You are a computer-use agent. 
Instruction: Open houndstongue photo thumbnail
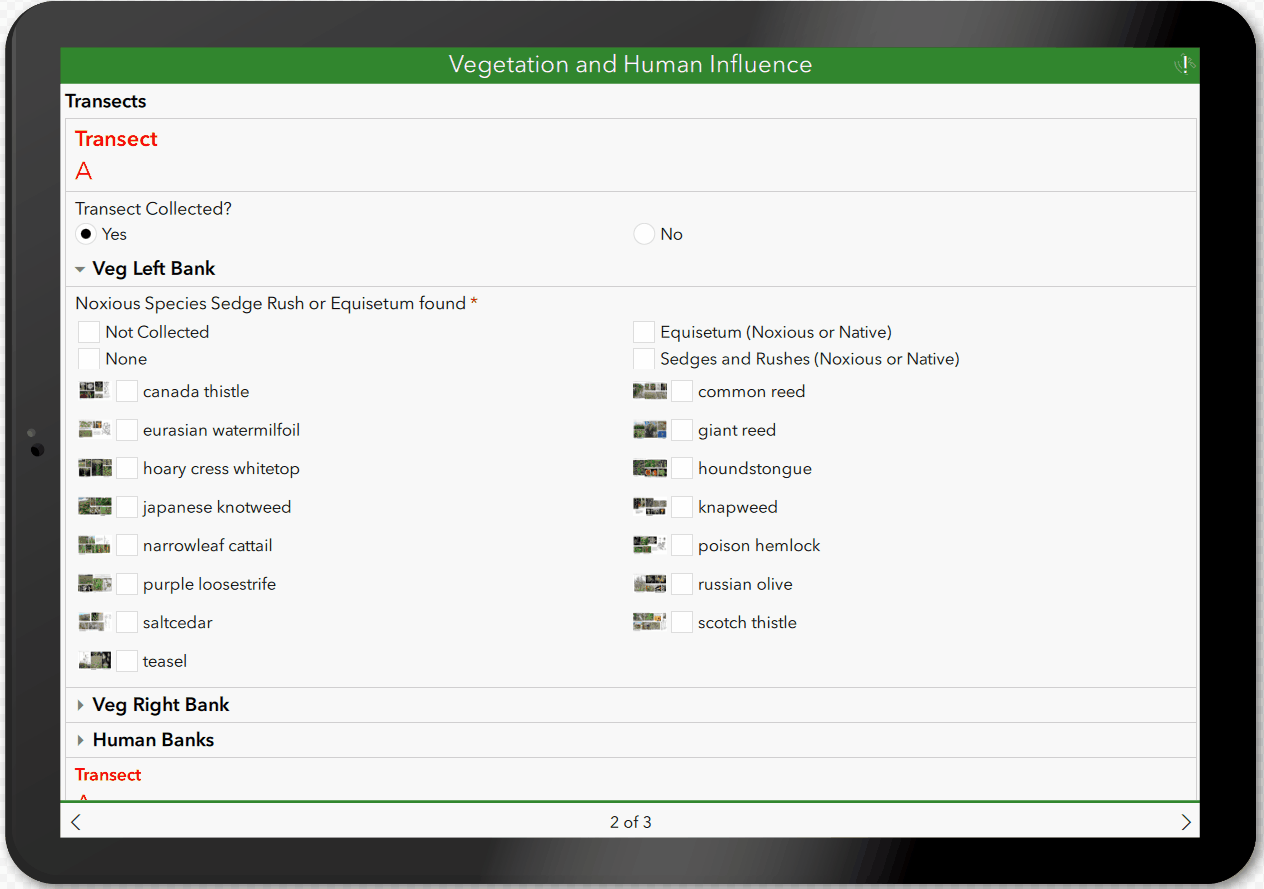pyautogui.click(x=650, y=468)
